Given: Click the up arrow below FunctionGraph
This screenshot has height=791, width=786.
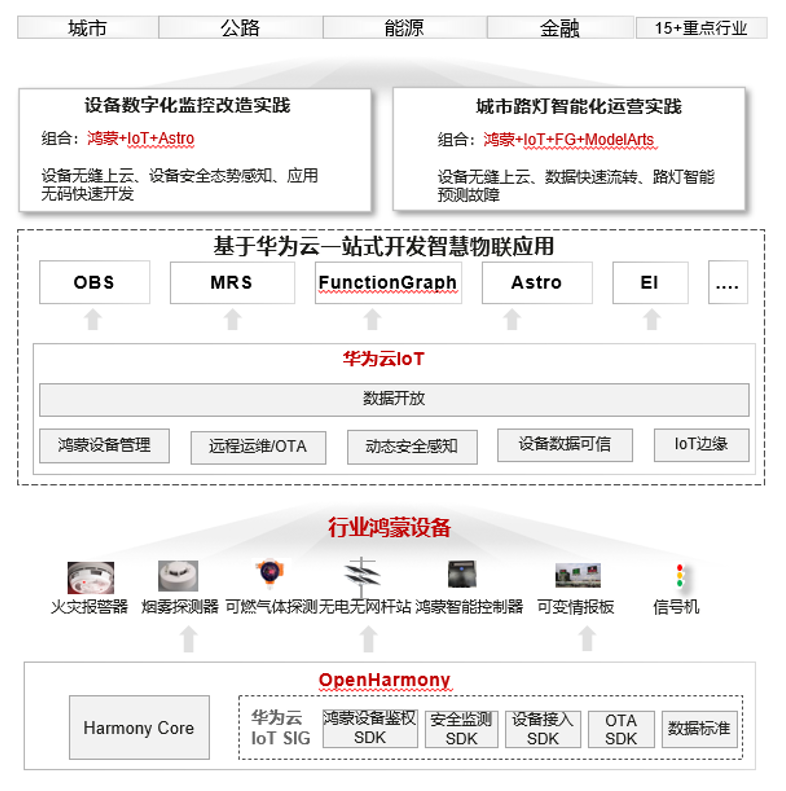Looking at the screenshot, I should coord(372,320).
